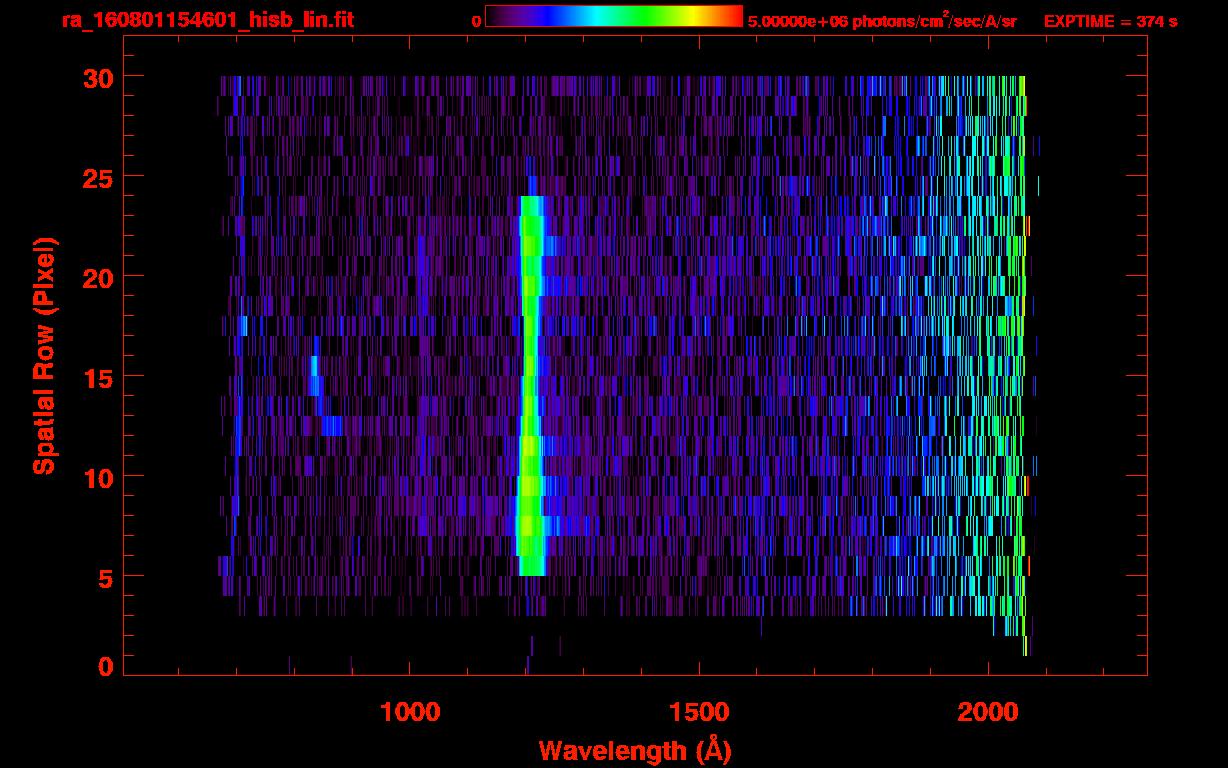
Task: Click the rainbow color scale bar
Action: pyautogui.click(x=614, y=16)
